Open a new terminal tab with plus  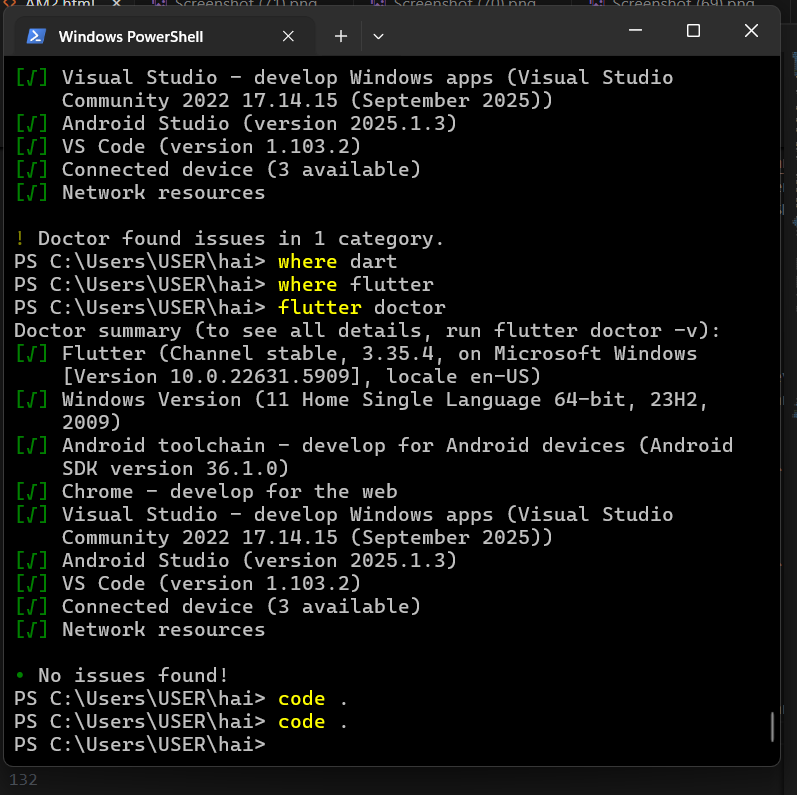[341, 36]
